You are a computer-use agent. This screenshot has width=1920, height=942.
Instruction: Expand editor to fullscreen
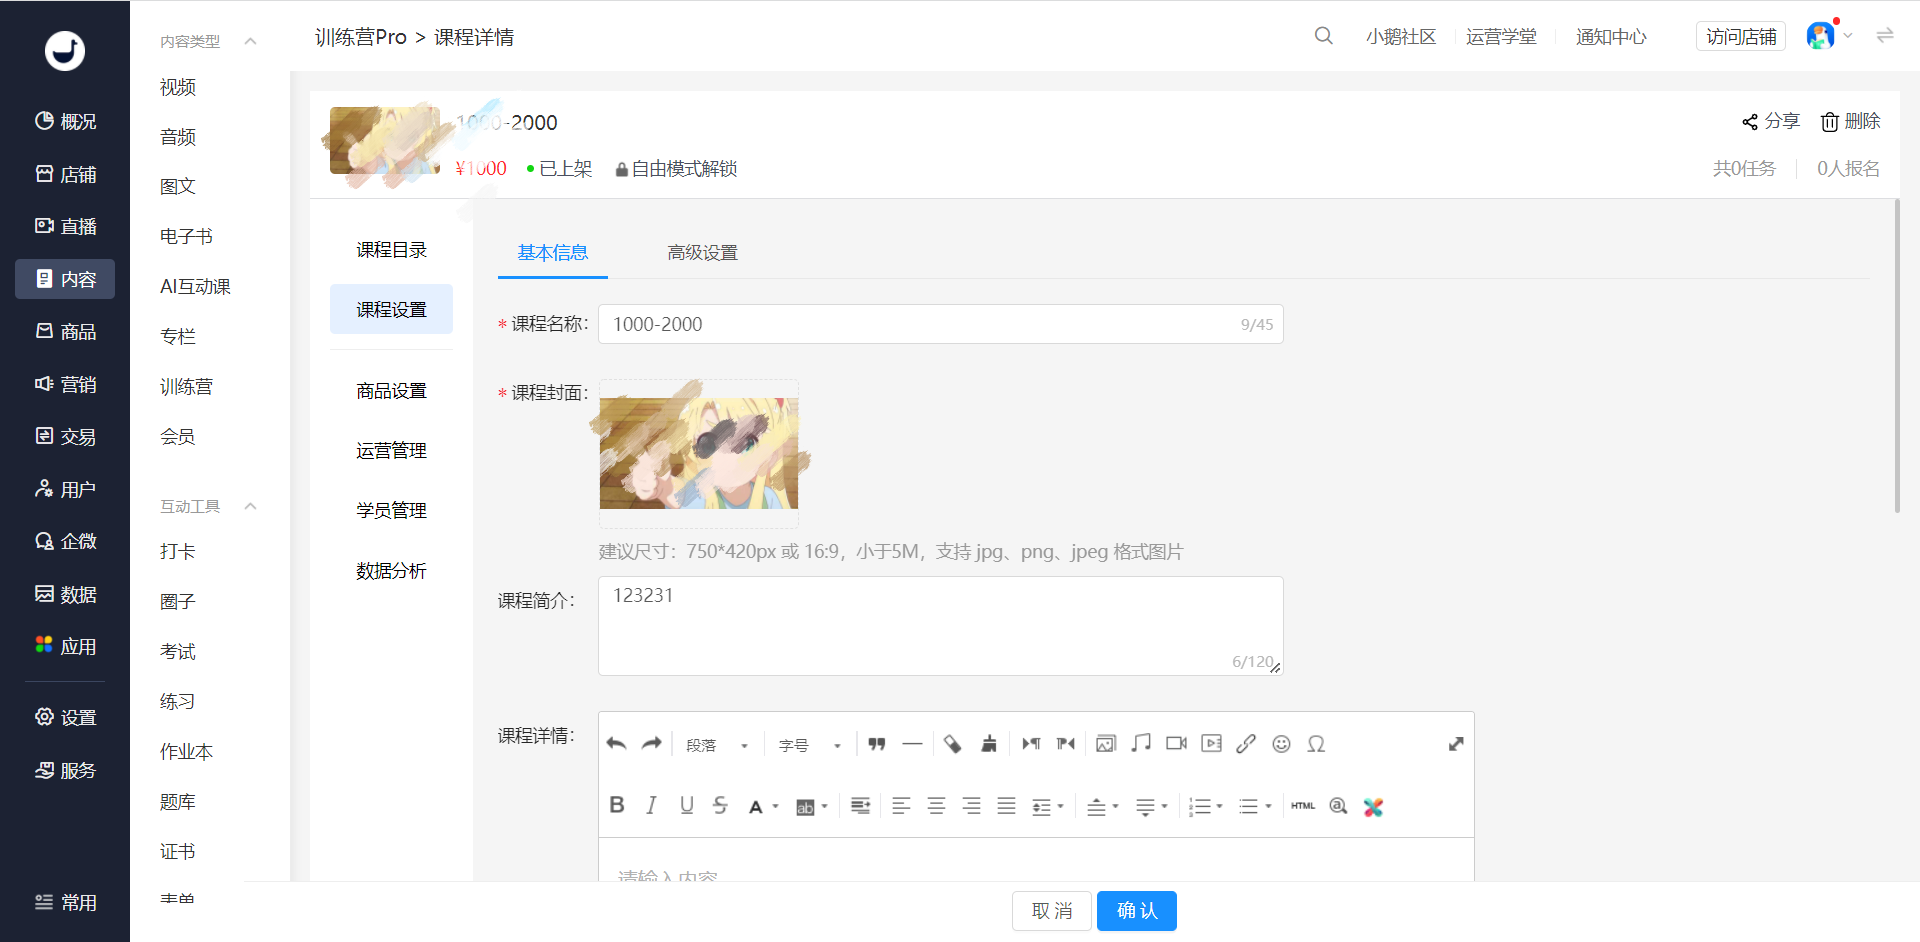(1456, 744)
